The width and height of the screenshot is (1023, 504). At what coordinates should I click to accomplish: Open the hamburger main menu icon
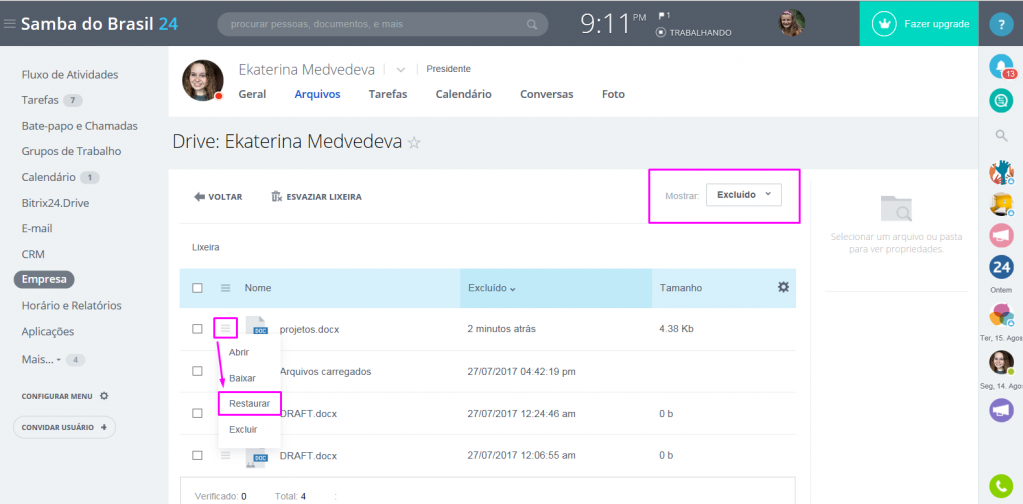[10, 24]
